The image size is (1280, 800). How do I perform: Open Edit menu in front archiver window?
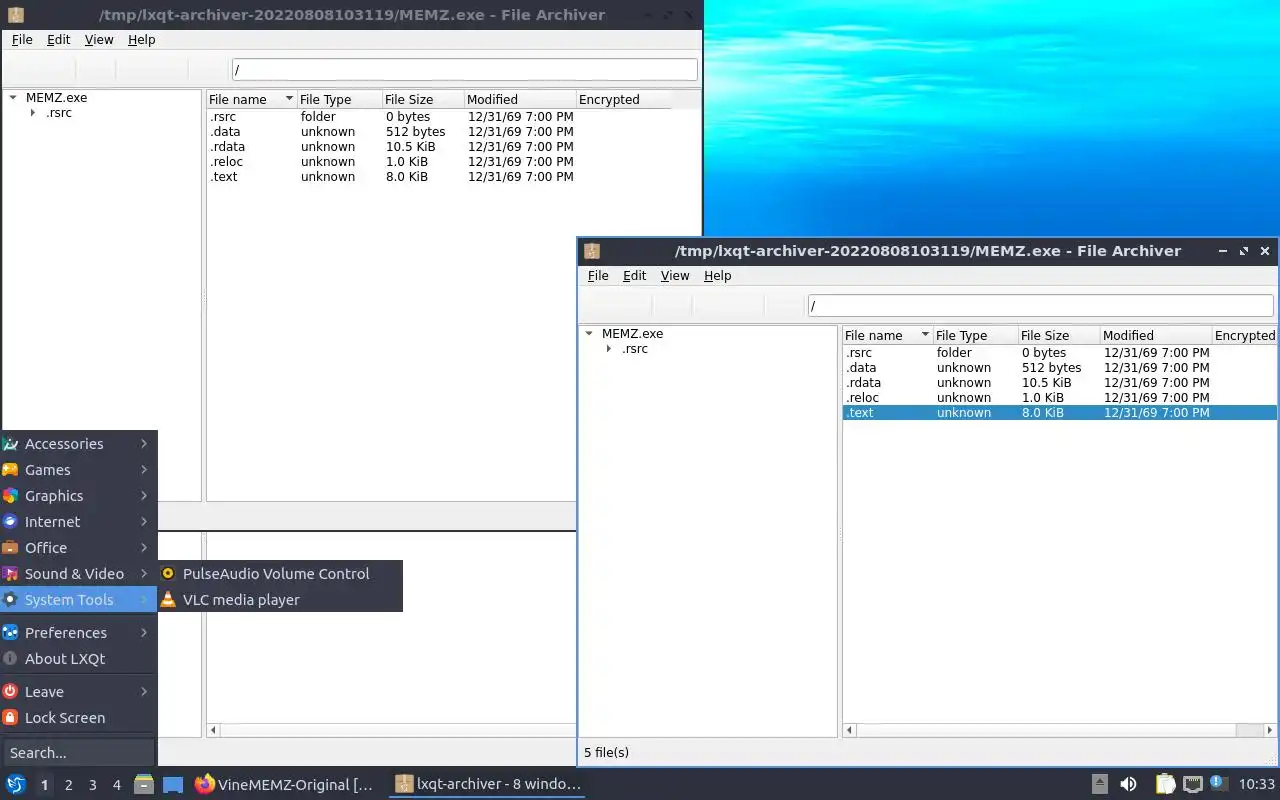pyautogui.click(x=635, y=276)
